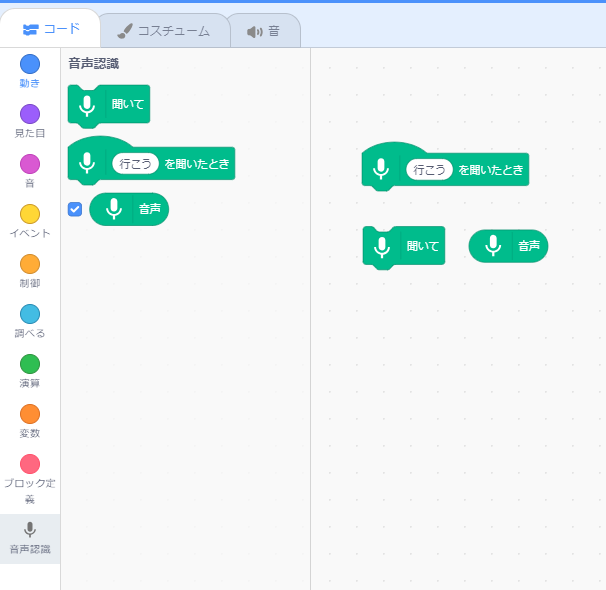Click the イベント category label text
Viewport: 606px width, 590px height.
[x=30, y=233]
